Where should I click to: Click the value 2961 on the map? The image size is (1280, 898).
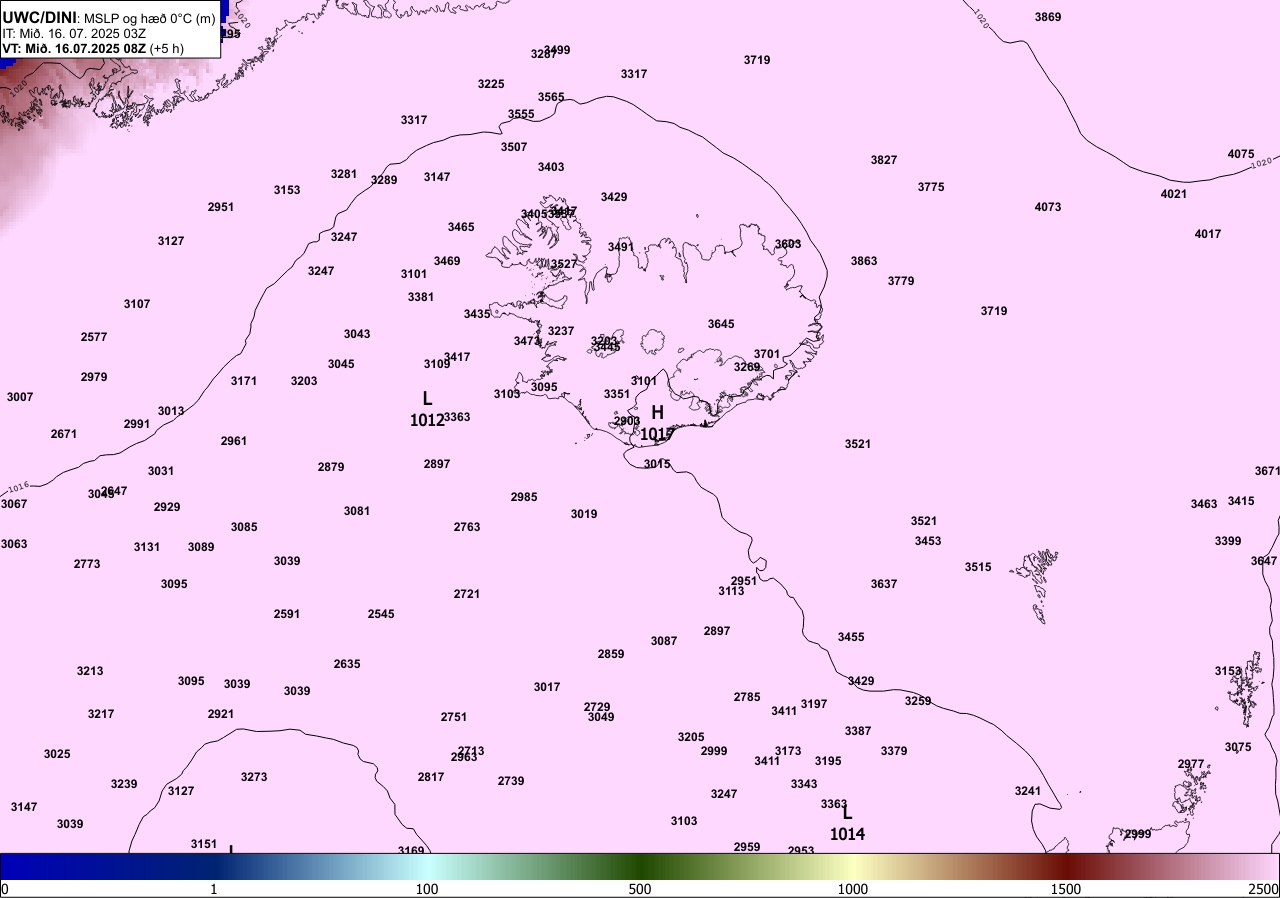(x=234, y=441)
